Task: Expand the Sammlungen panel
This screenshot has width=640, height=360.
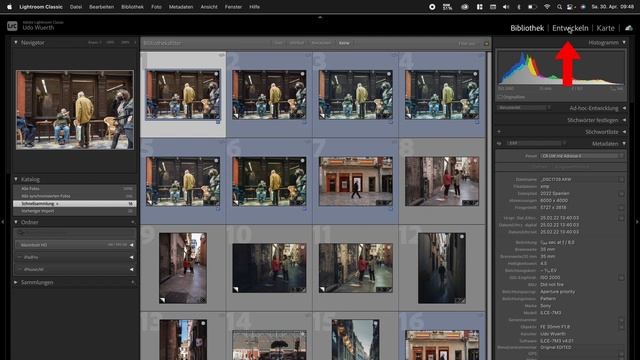Action: click(16, 282)
